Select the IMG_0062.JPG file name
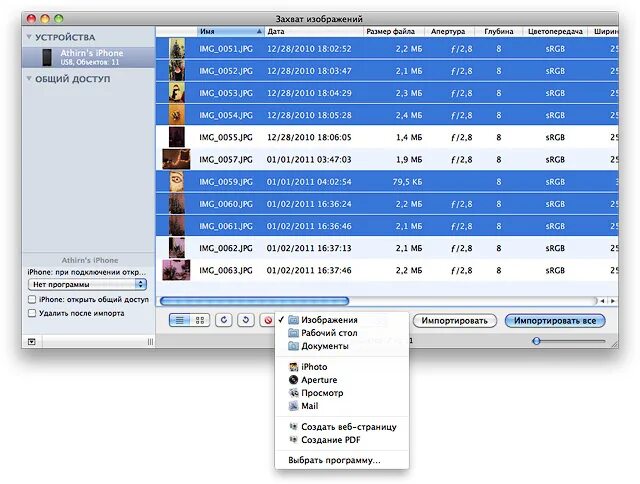This screenshot has width=640, height=484. click(226, 248)
